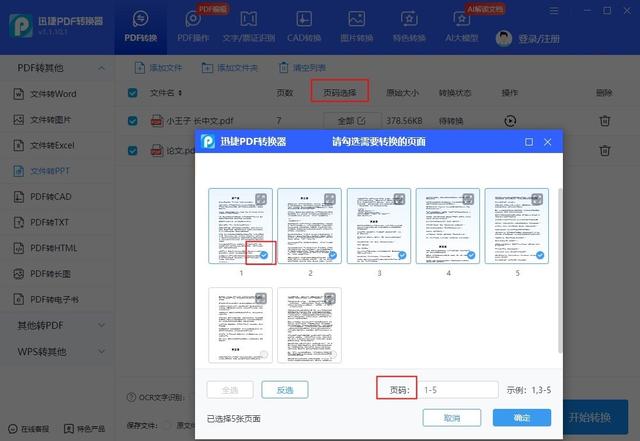Click the 反选 invert selection button
The height and width of the screenshot is (441, 640).
[x=285, y=390]
